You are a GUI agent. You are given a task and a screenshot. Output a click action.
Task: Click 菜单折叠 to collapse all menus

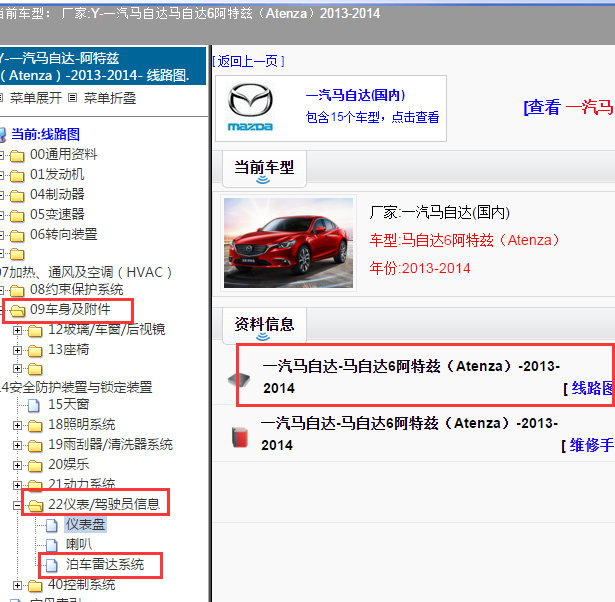pyautogui.click(x=110, y=98)
